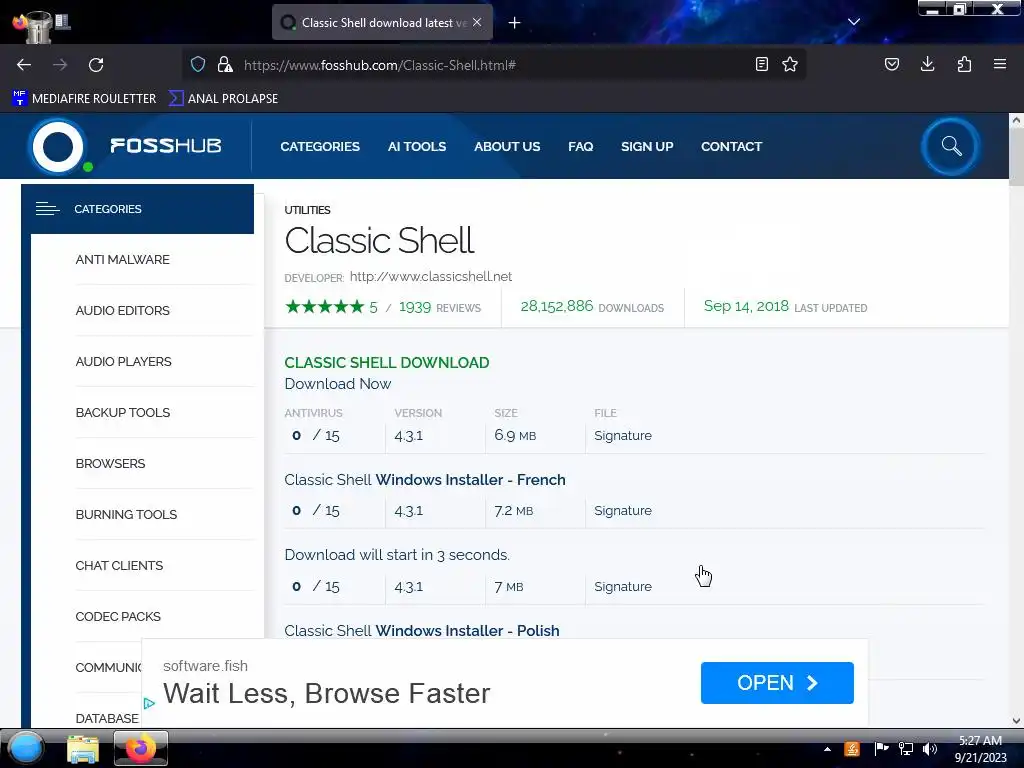Click the browser forward arrow
1024x768 pixels.
[x=59, y=65]
